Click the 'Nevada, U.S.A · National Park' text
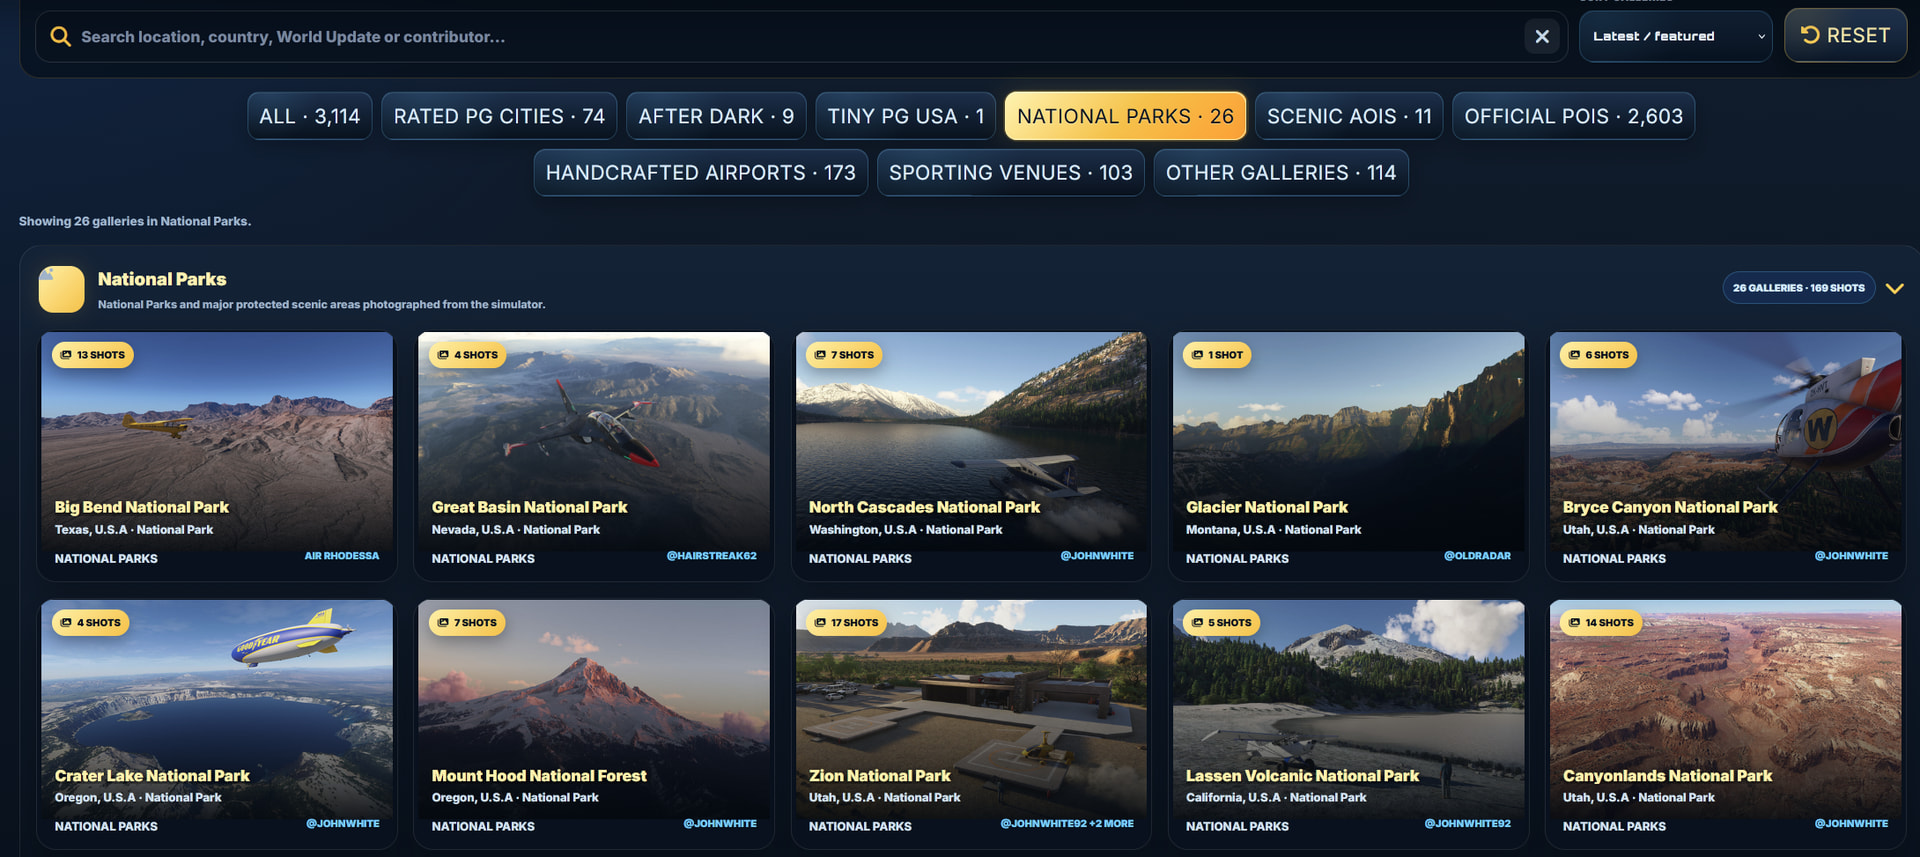The height and width of the screenshot is (857, 1920). click(516, 530)
